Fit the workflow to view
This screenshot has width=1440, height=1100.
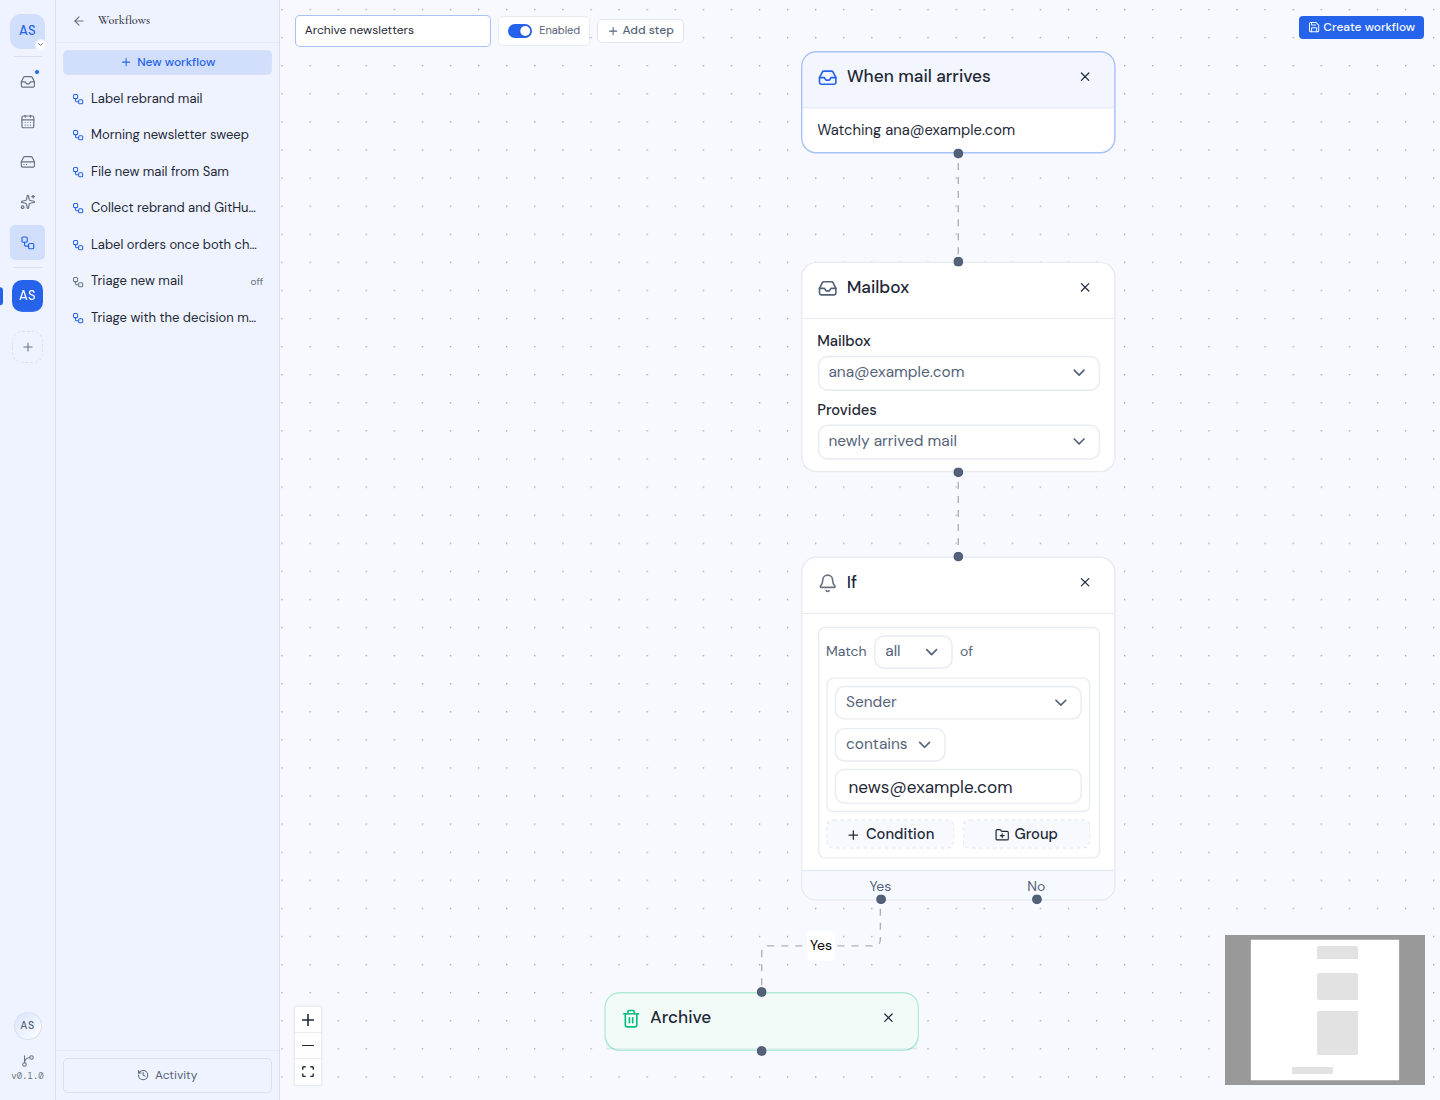(x=308, y=1072)
